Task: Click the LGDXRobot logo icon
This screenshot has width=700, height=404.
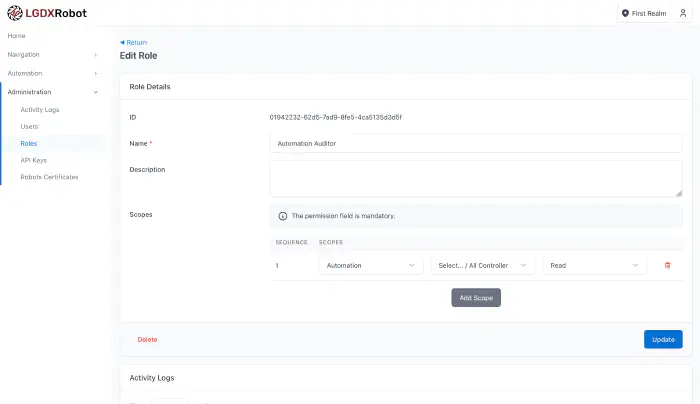Action: click(16, 13)
